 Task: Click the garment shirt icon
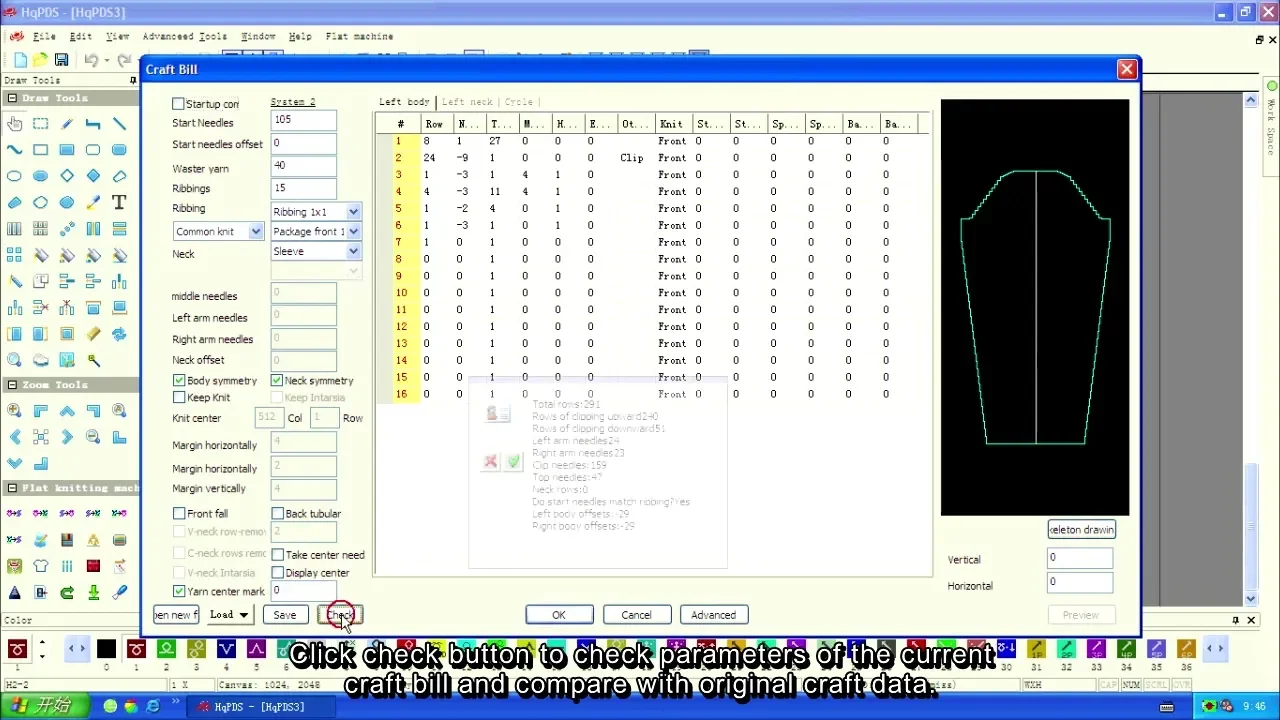(41, 566)
